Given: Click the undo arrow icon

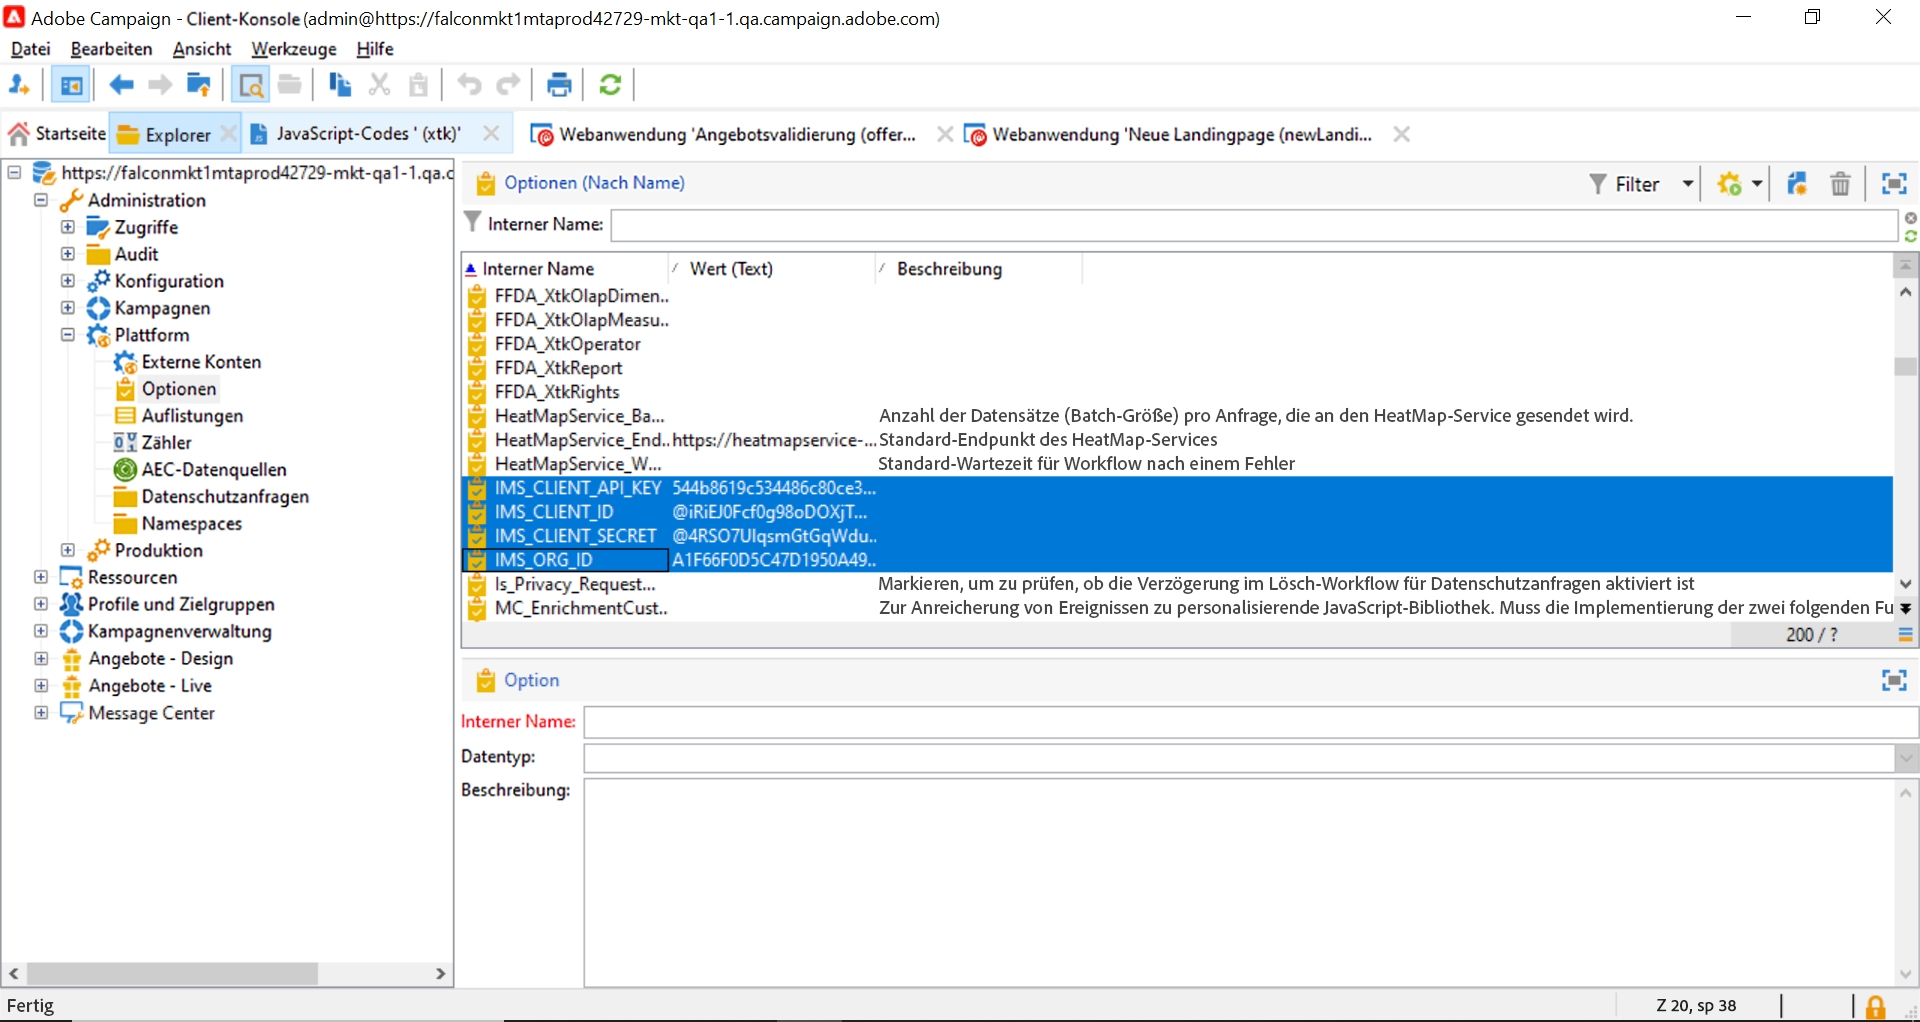Looking at the screenshot, I should pyautogui.click(x=469, y=85).
